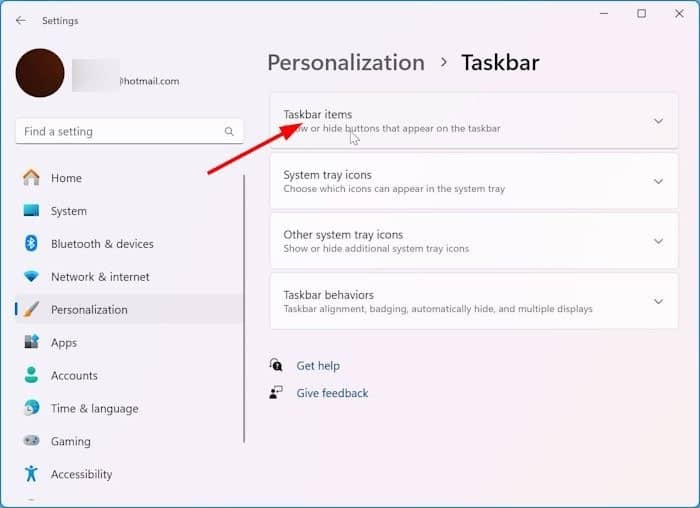Screen dimensions: 700x508
Task: Click the Give feedback icon
Action: point(276,393)
